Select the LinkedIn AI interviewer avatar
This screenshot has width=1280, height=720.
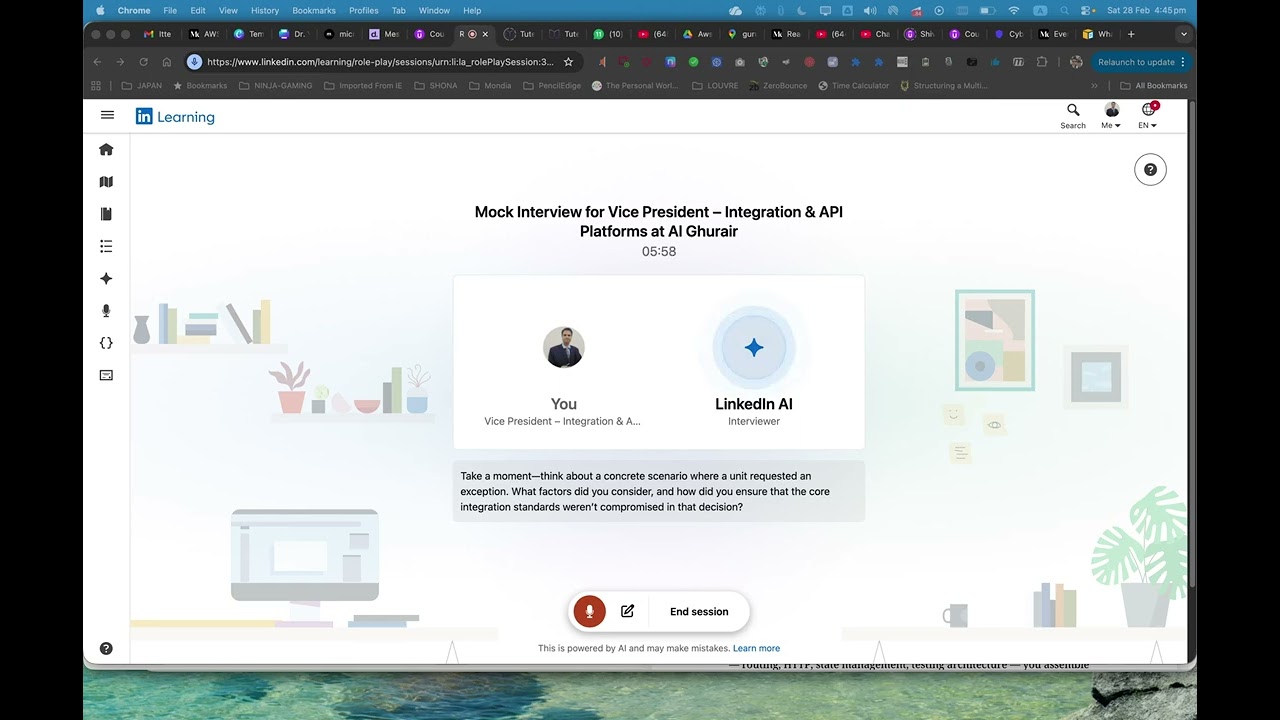[754, 347]
